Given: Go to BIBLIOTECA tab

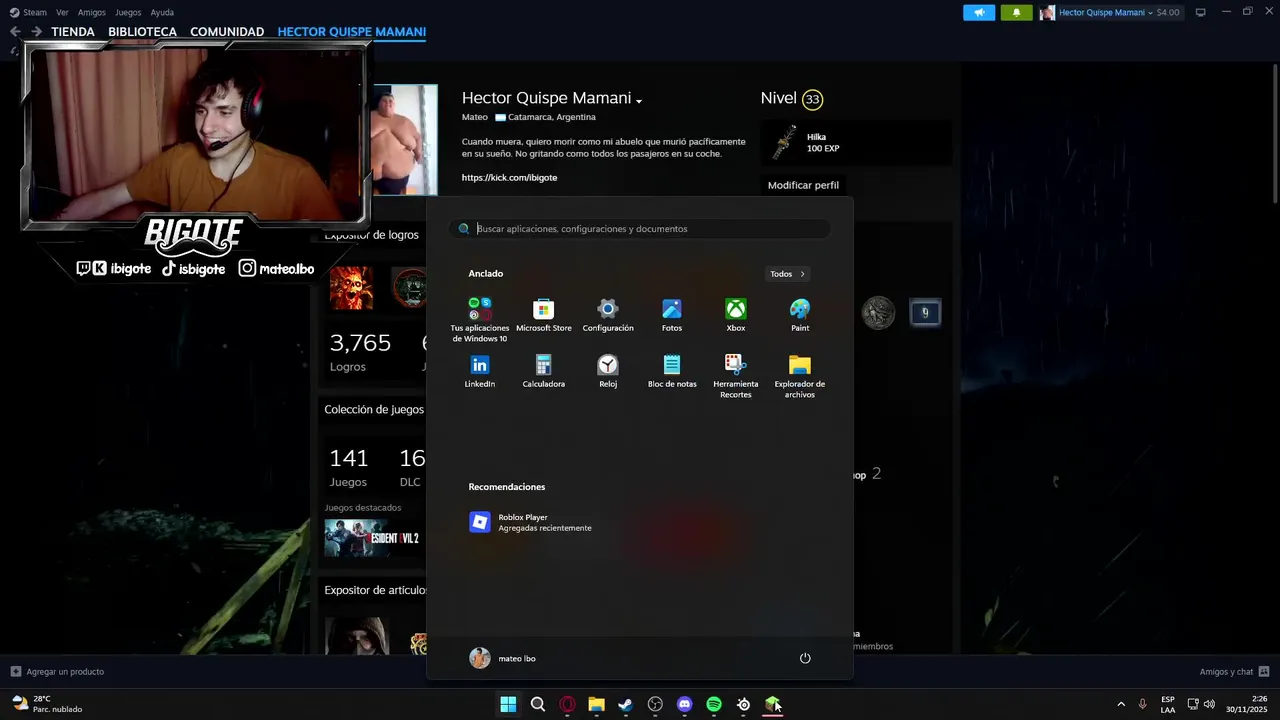Looking at the screenshot, I should coord(142,32).
